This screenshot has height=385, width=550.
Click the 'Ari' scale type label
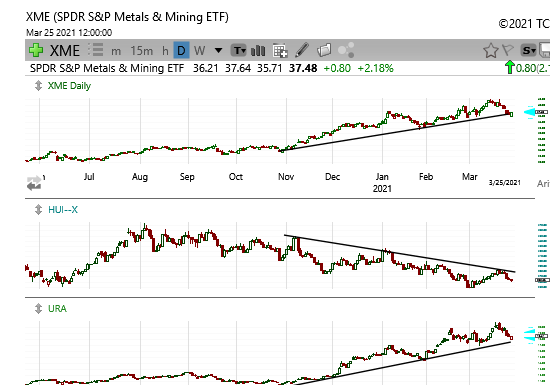pos(543,183)
